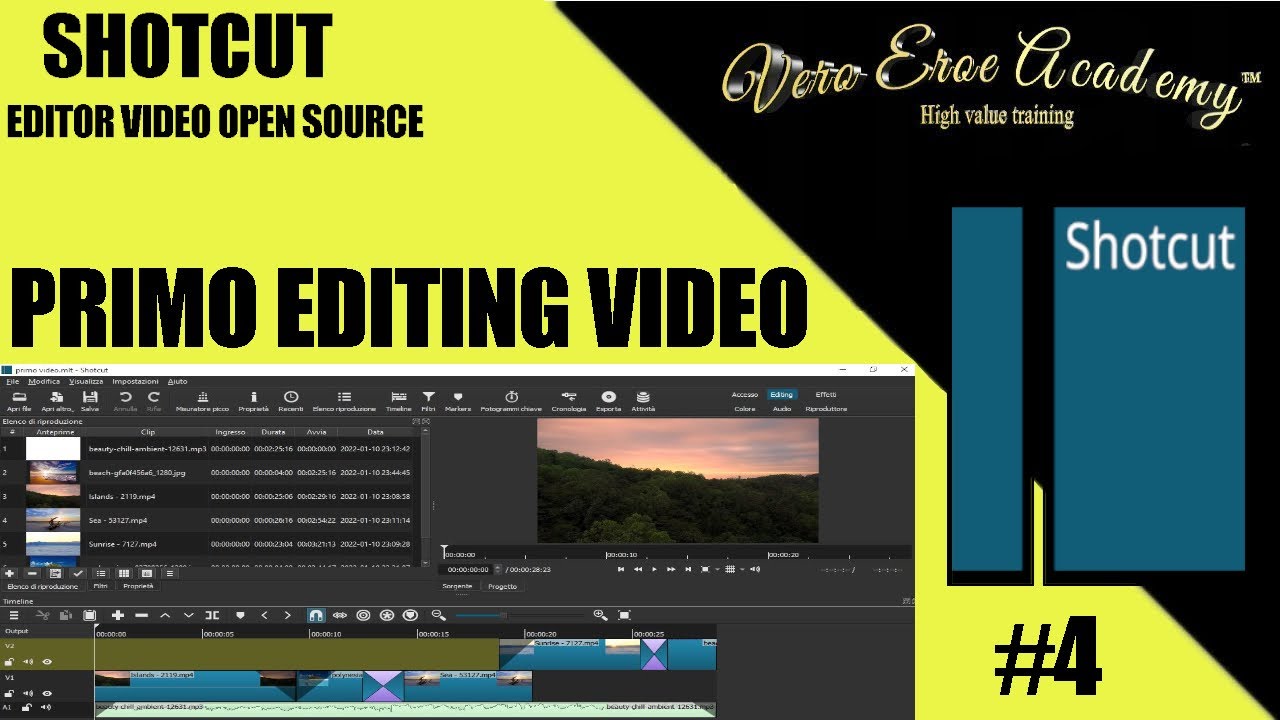The height and width of the screenshot is (720, 1280).
Task: Zoom out the timeline magnifier
Action: [439, 615]
